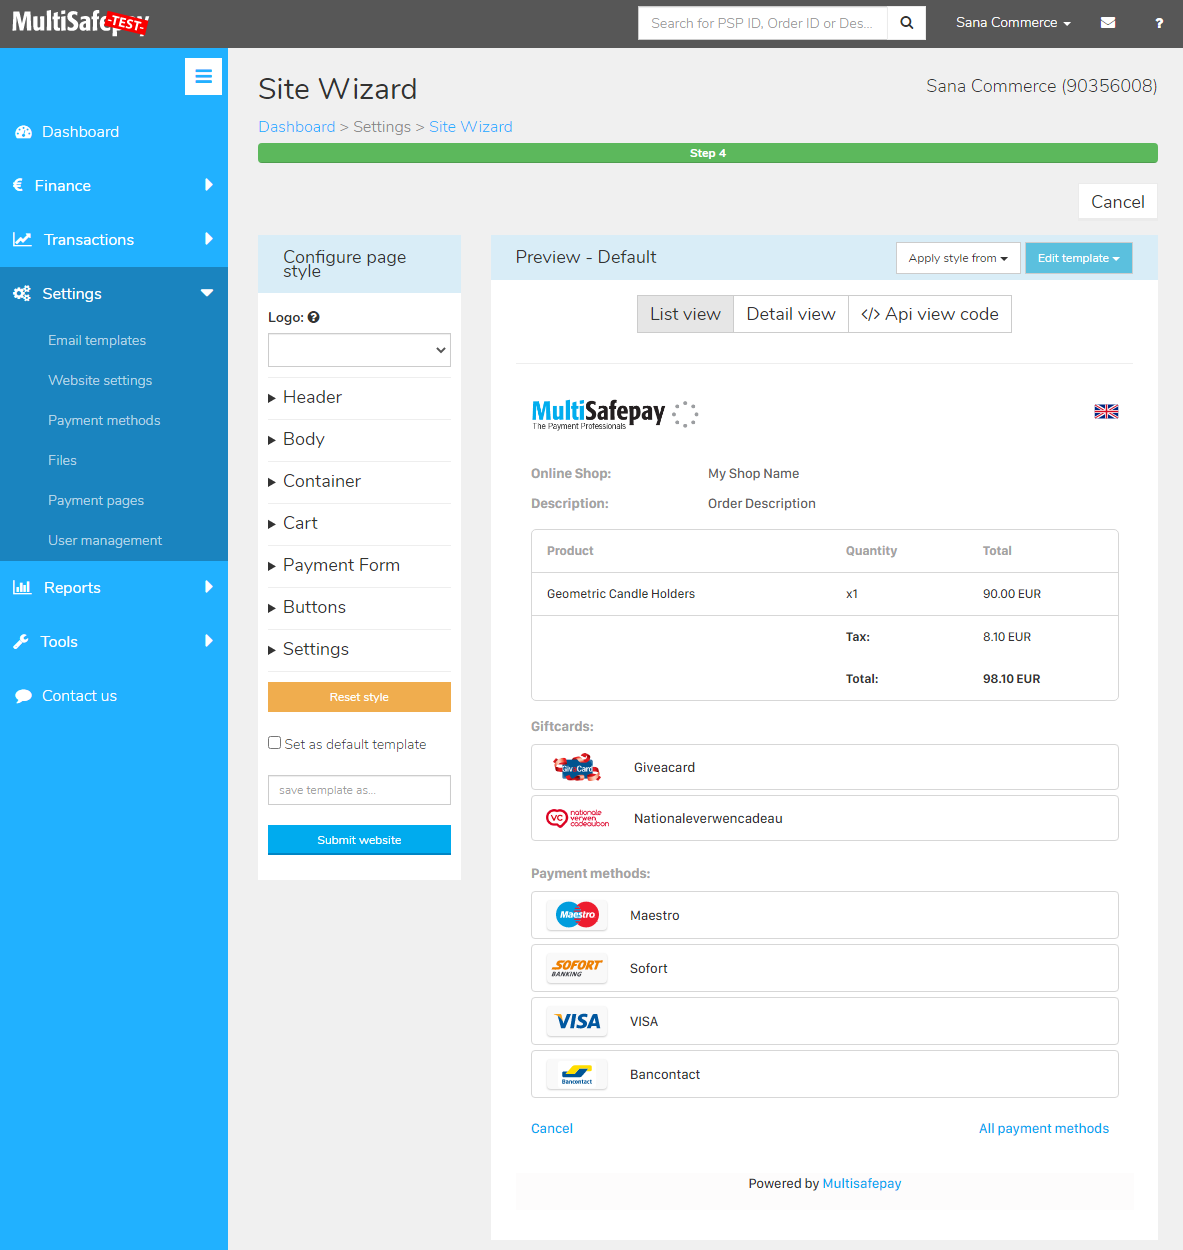Click the MultiSafepay preview logo
1183x1250 pixels.
pyautogui.click(x=614, y=413)
